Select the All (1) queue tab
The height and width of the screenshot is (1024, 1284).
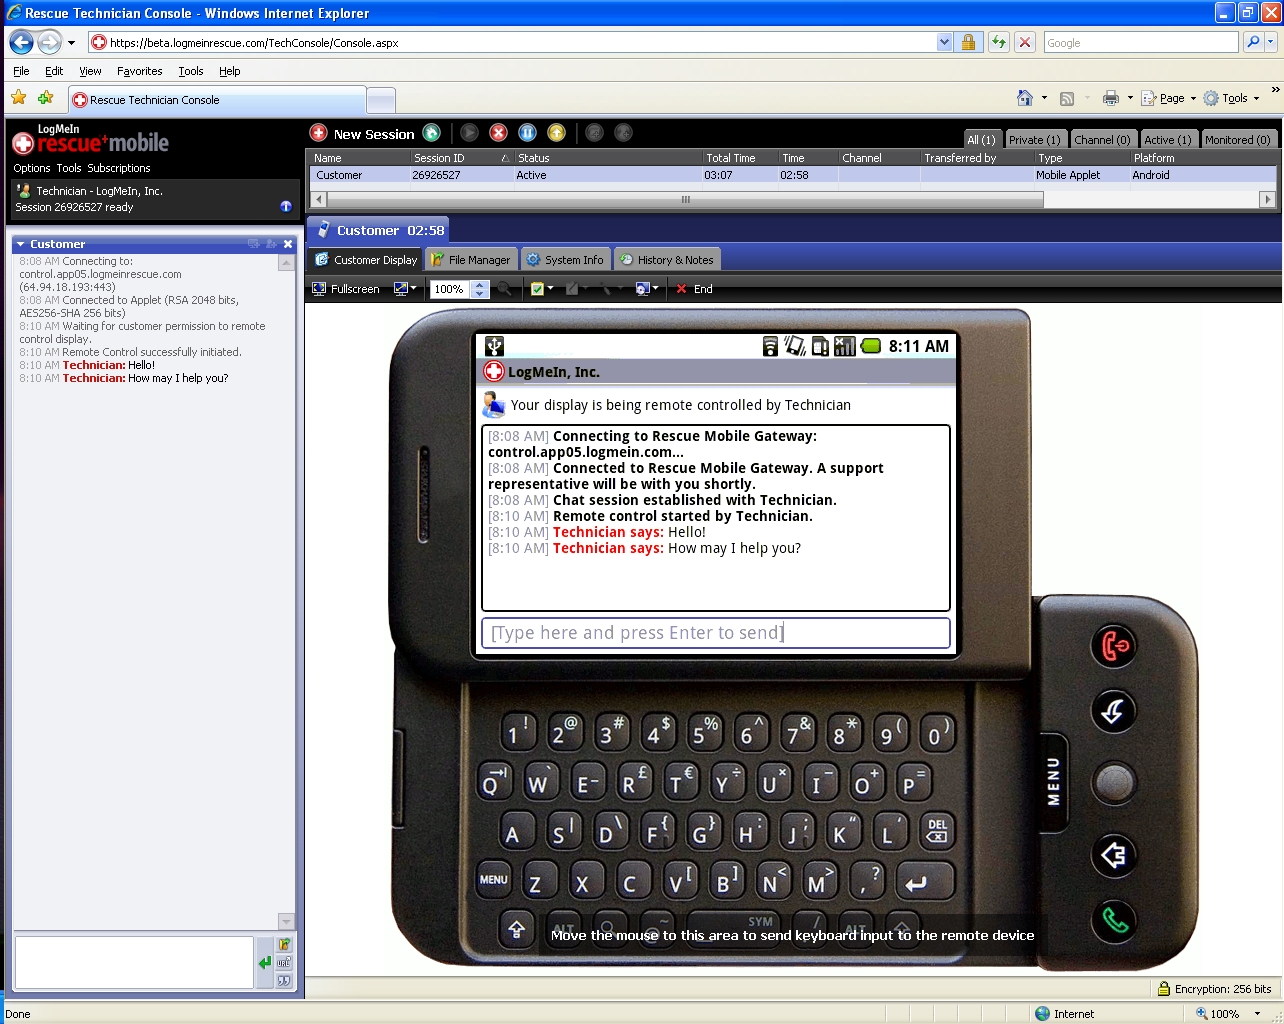(981, 140)
